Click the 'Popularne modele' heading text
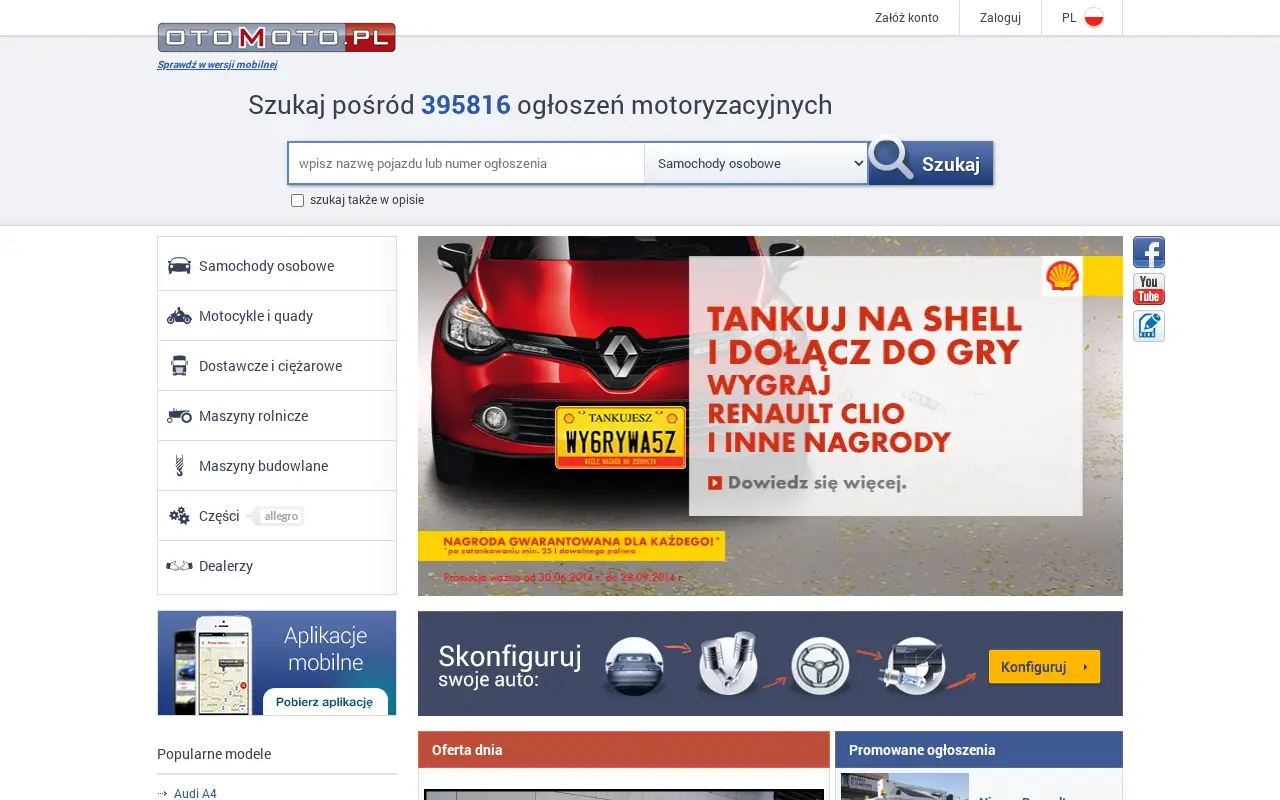The image size is (1280, 800). click(214, 754)
